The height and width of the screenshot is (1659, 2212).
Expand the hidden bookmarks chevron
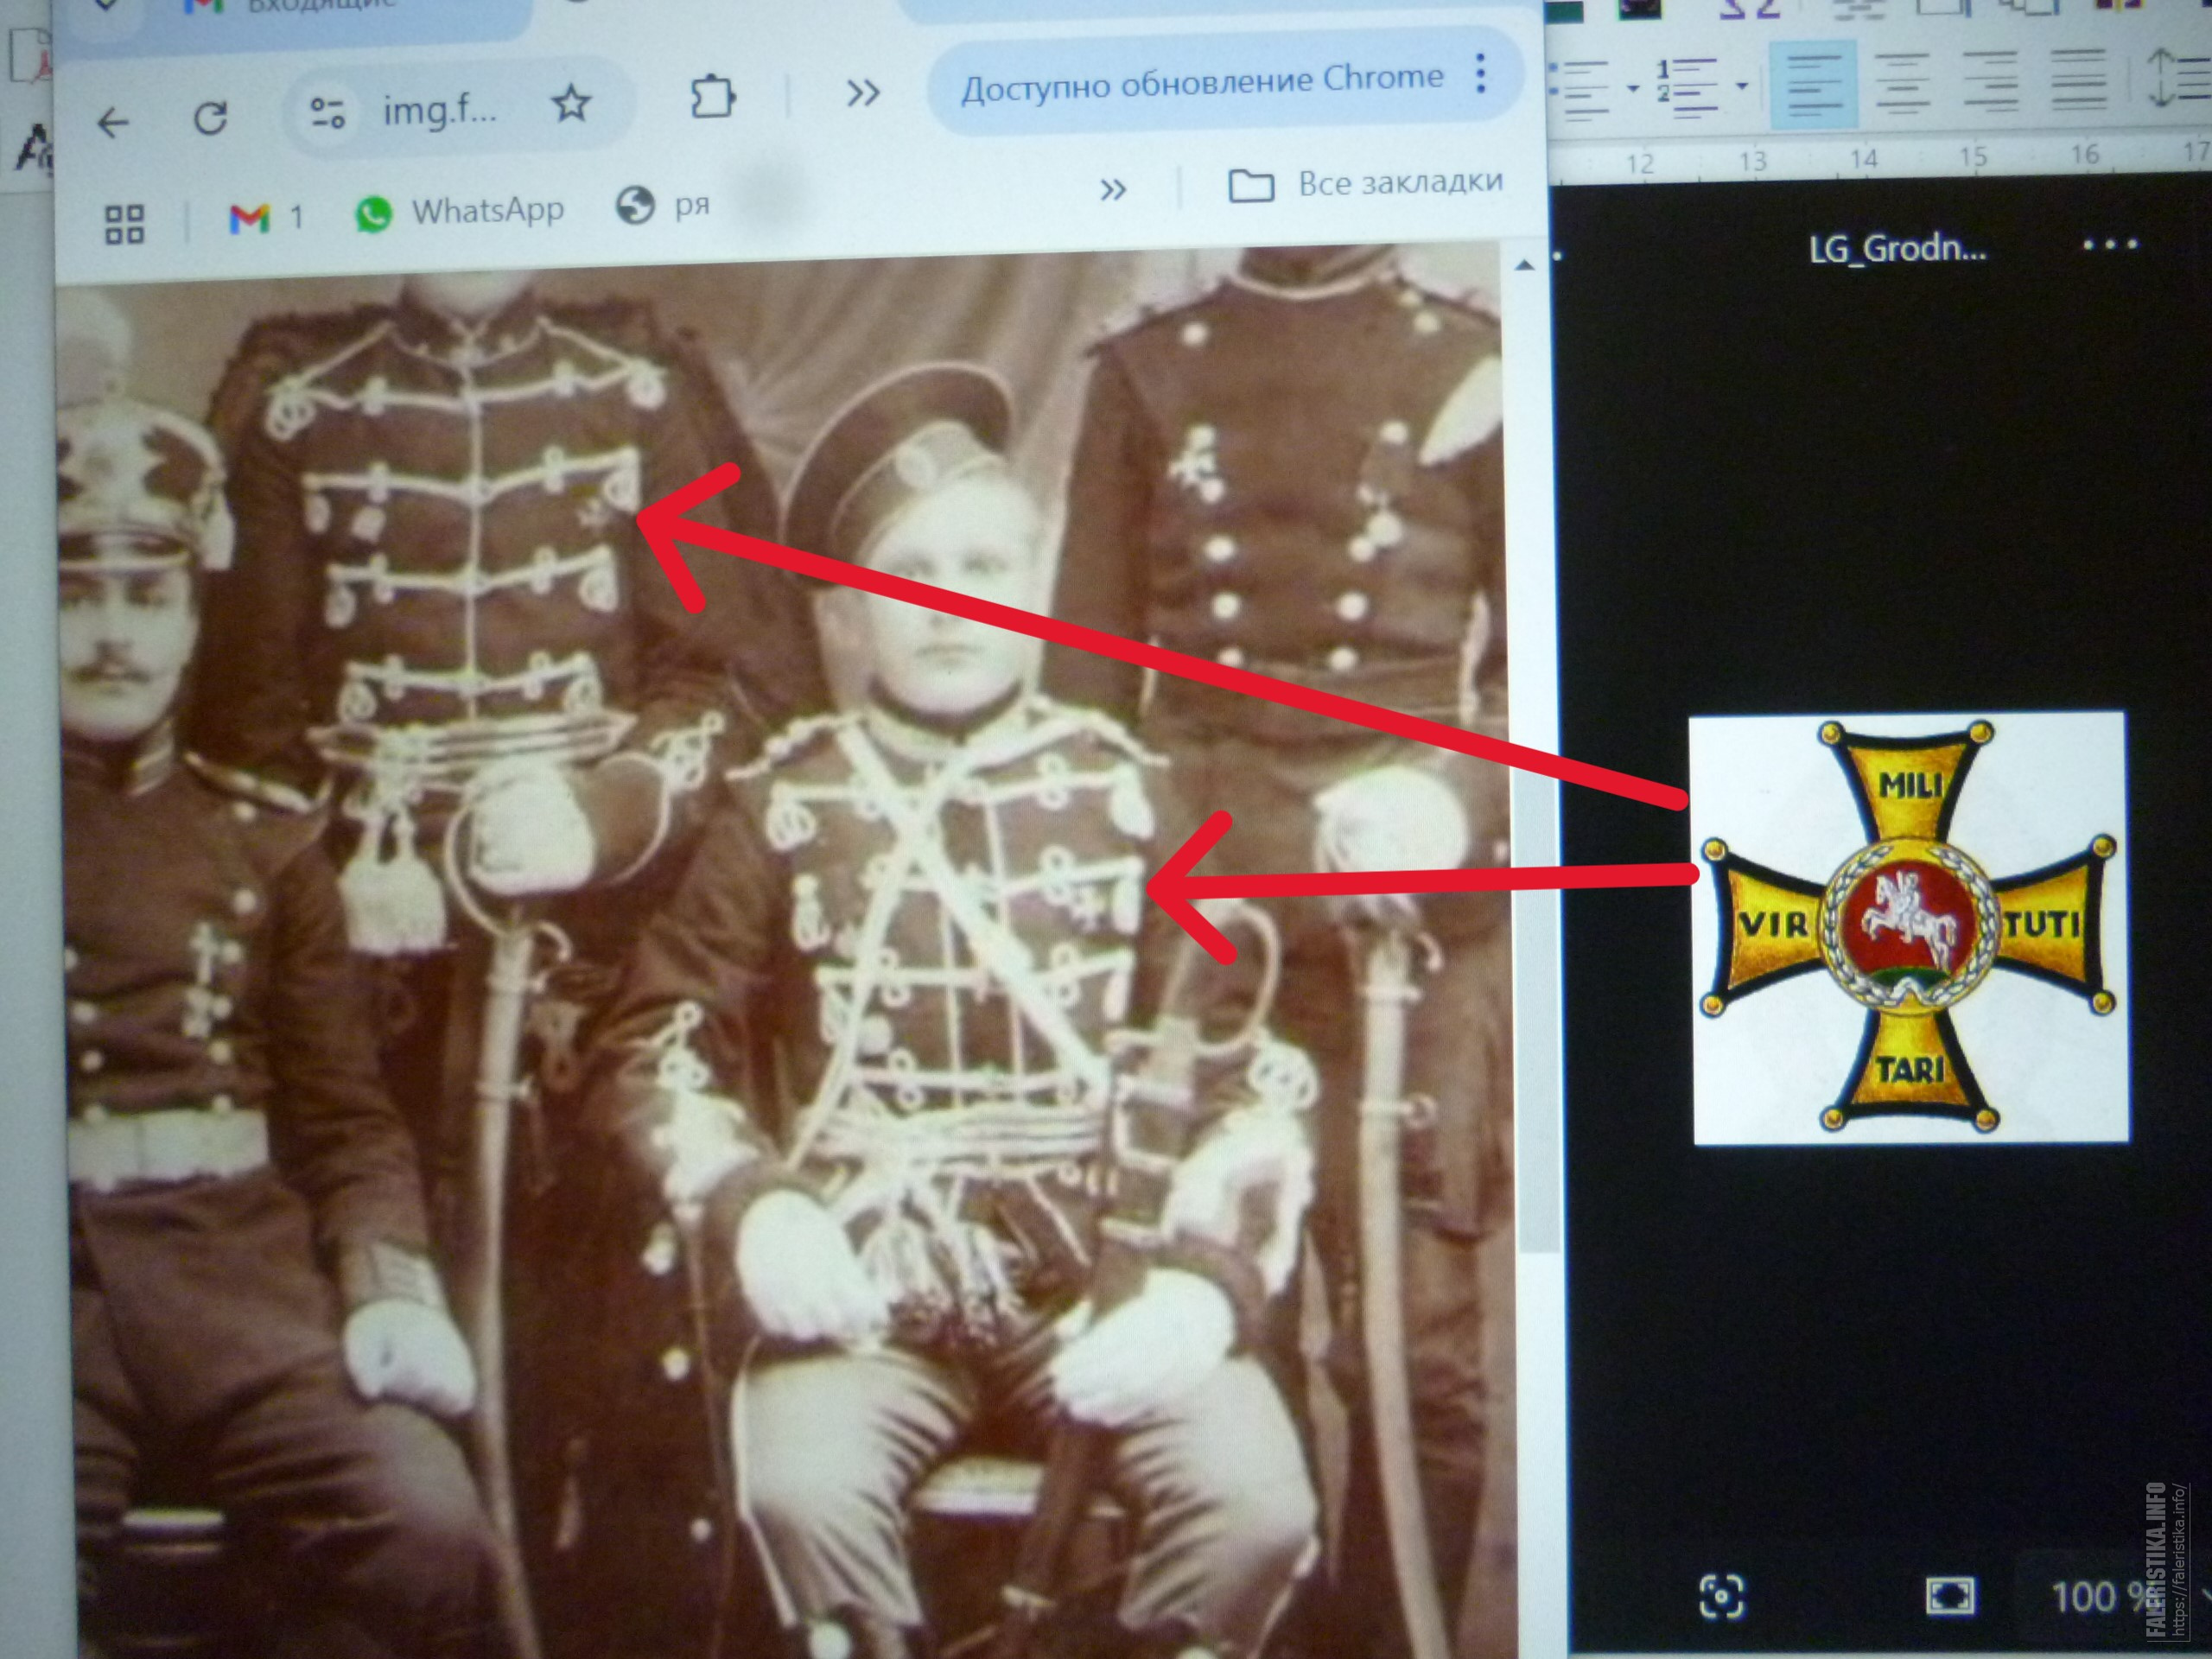(1113, 190)
